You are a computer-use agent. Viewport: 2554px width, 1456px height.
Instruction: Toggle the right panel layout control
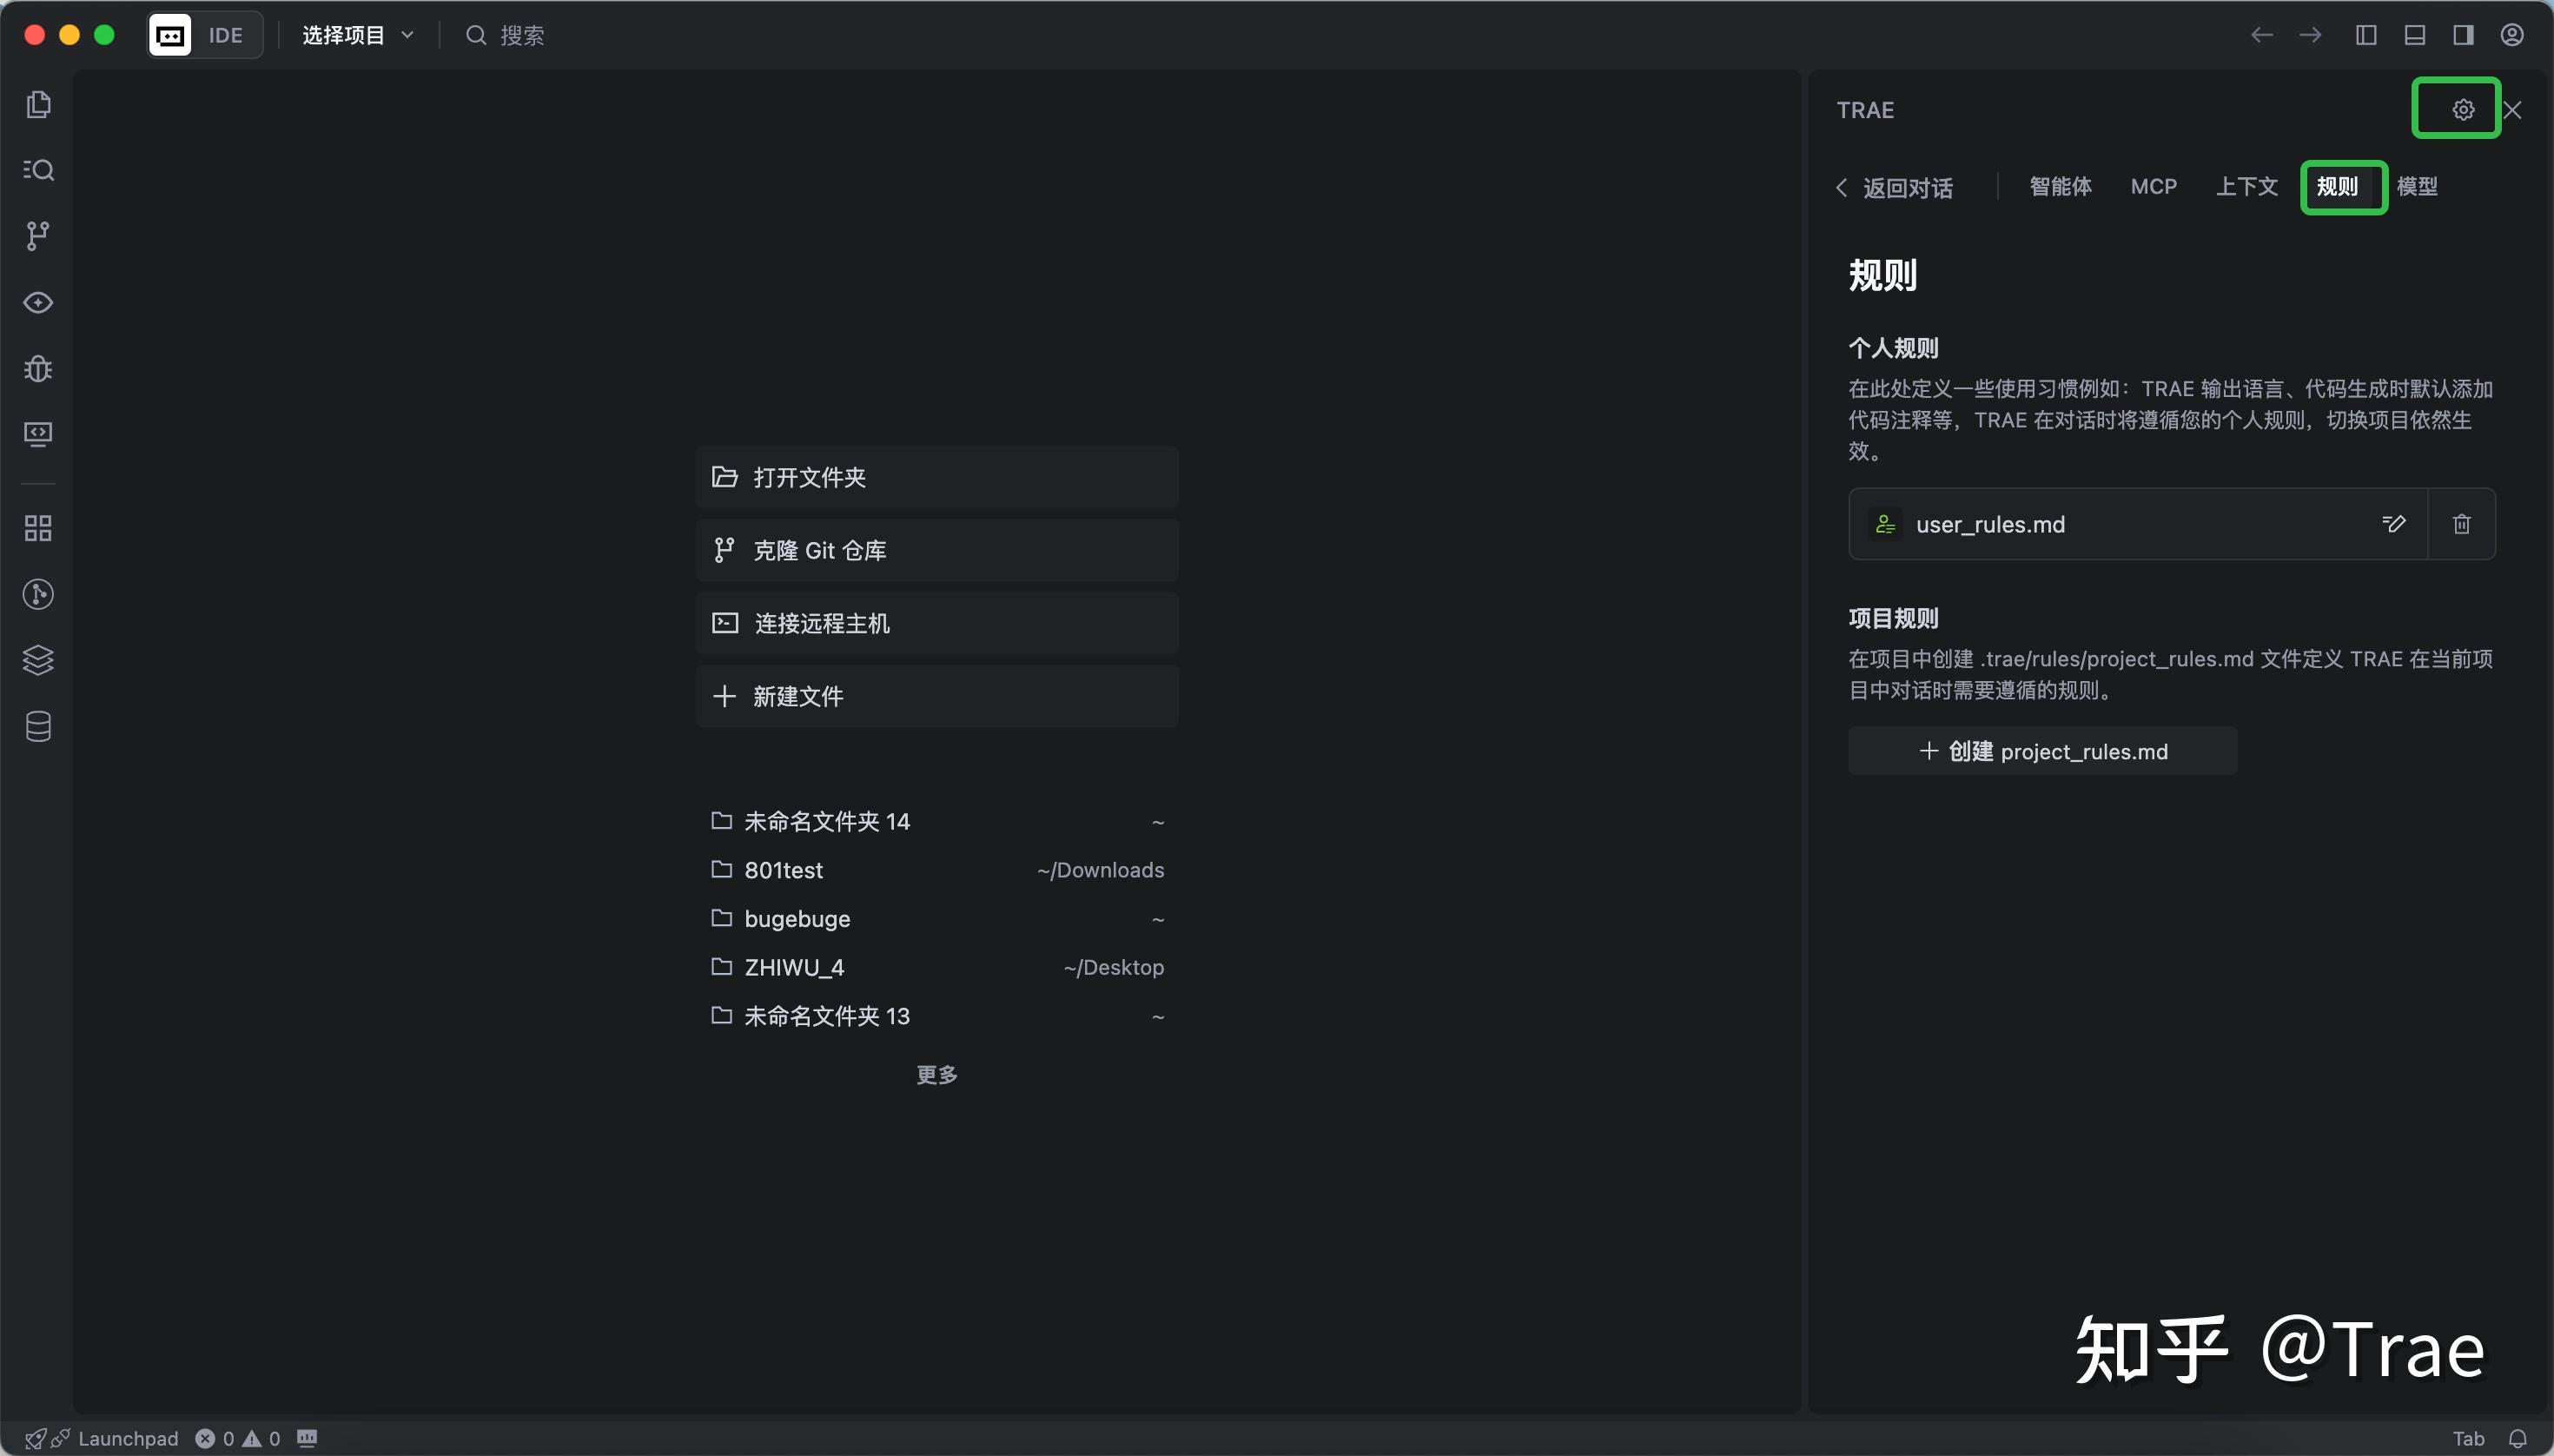coord(2463,34)
